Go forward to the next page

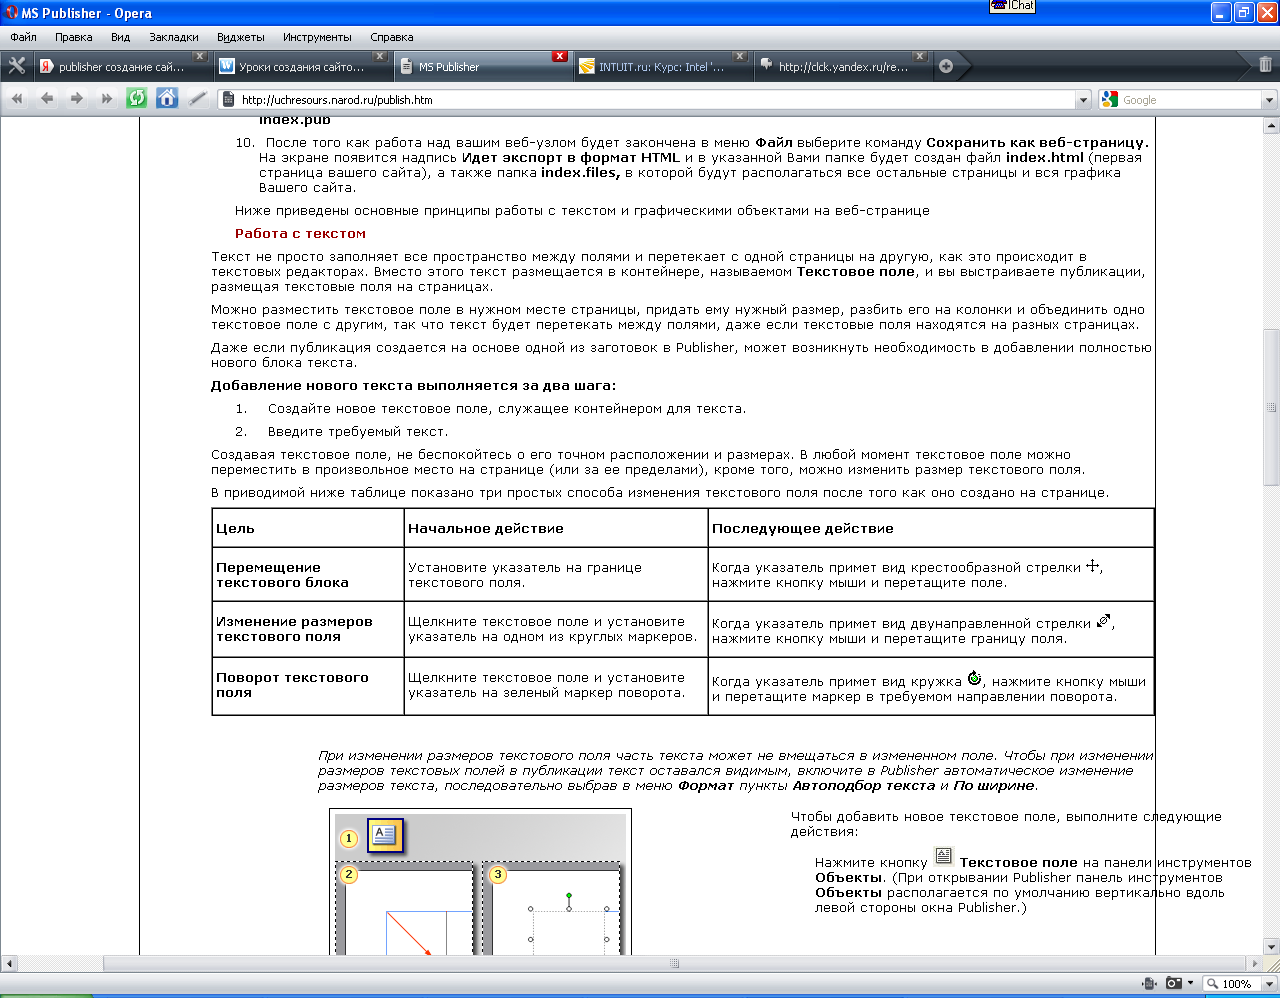coord(77,98)
